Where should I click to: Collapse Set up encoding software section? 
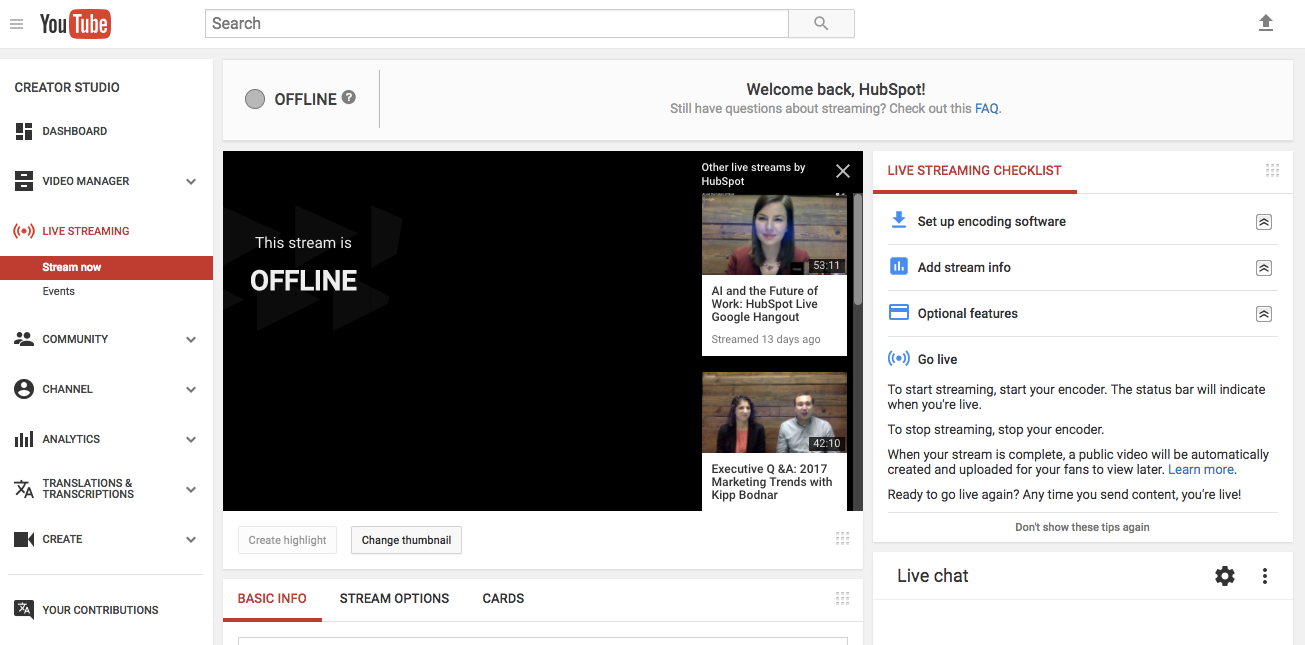pyautogui.click(x=1264, y=222)
